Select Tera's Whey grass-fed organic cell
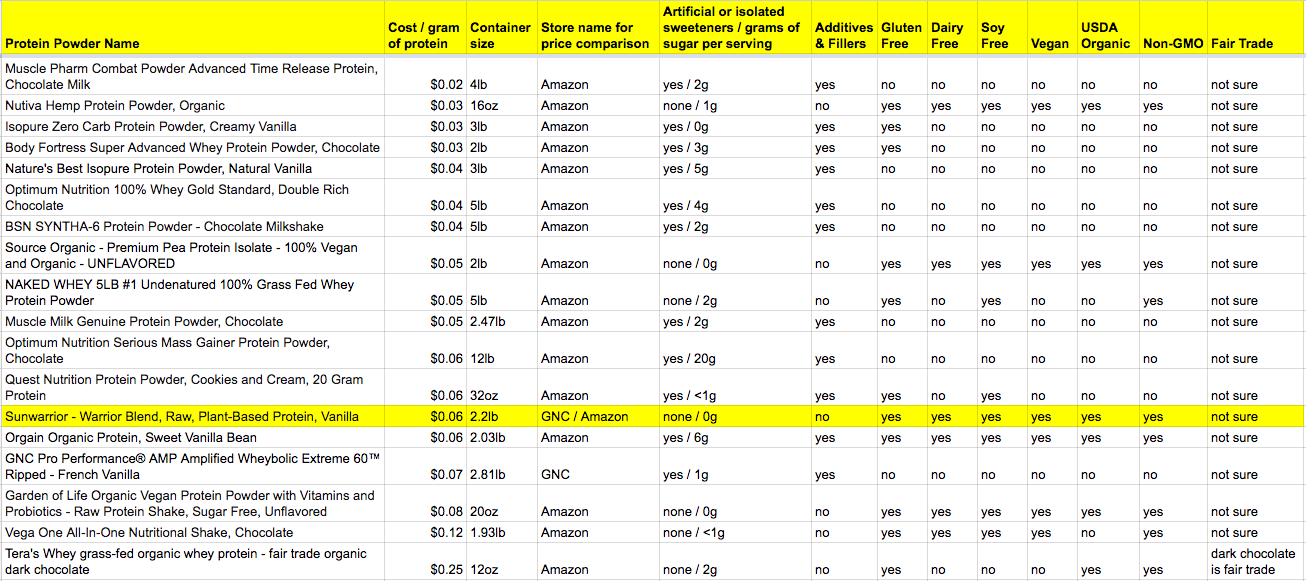This screenshot has width=1306, height=581. (x=193, y=561)
